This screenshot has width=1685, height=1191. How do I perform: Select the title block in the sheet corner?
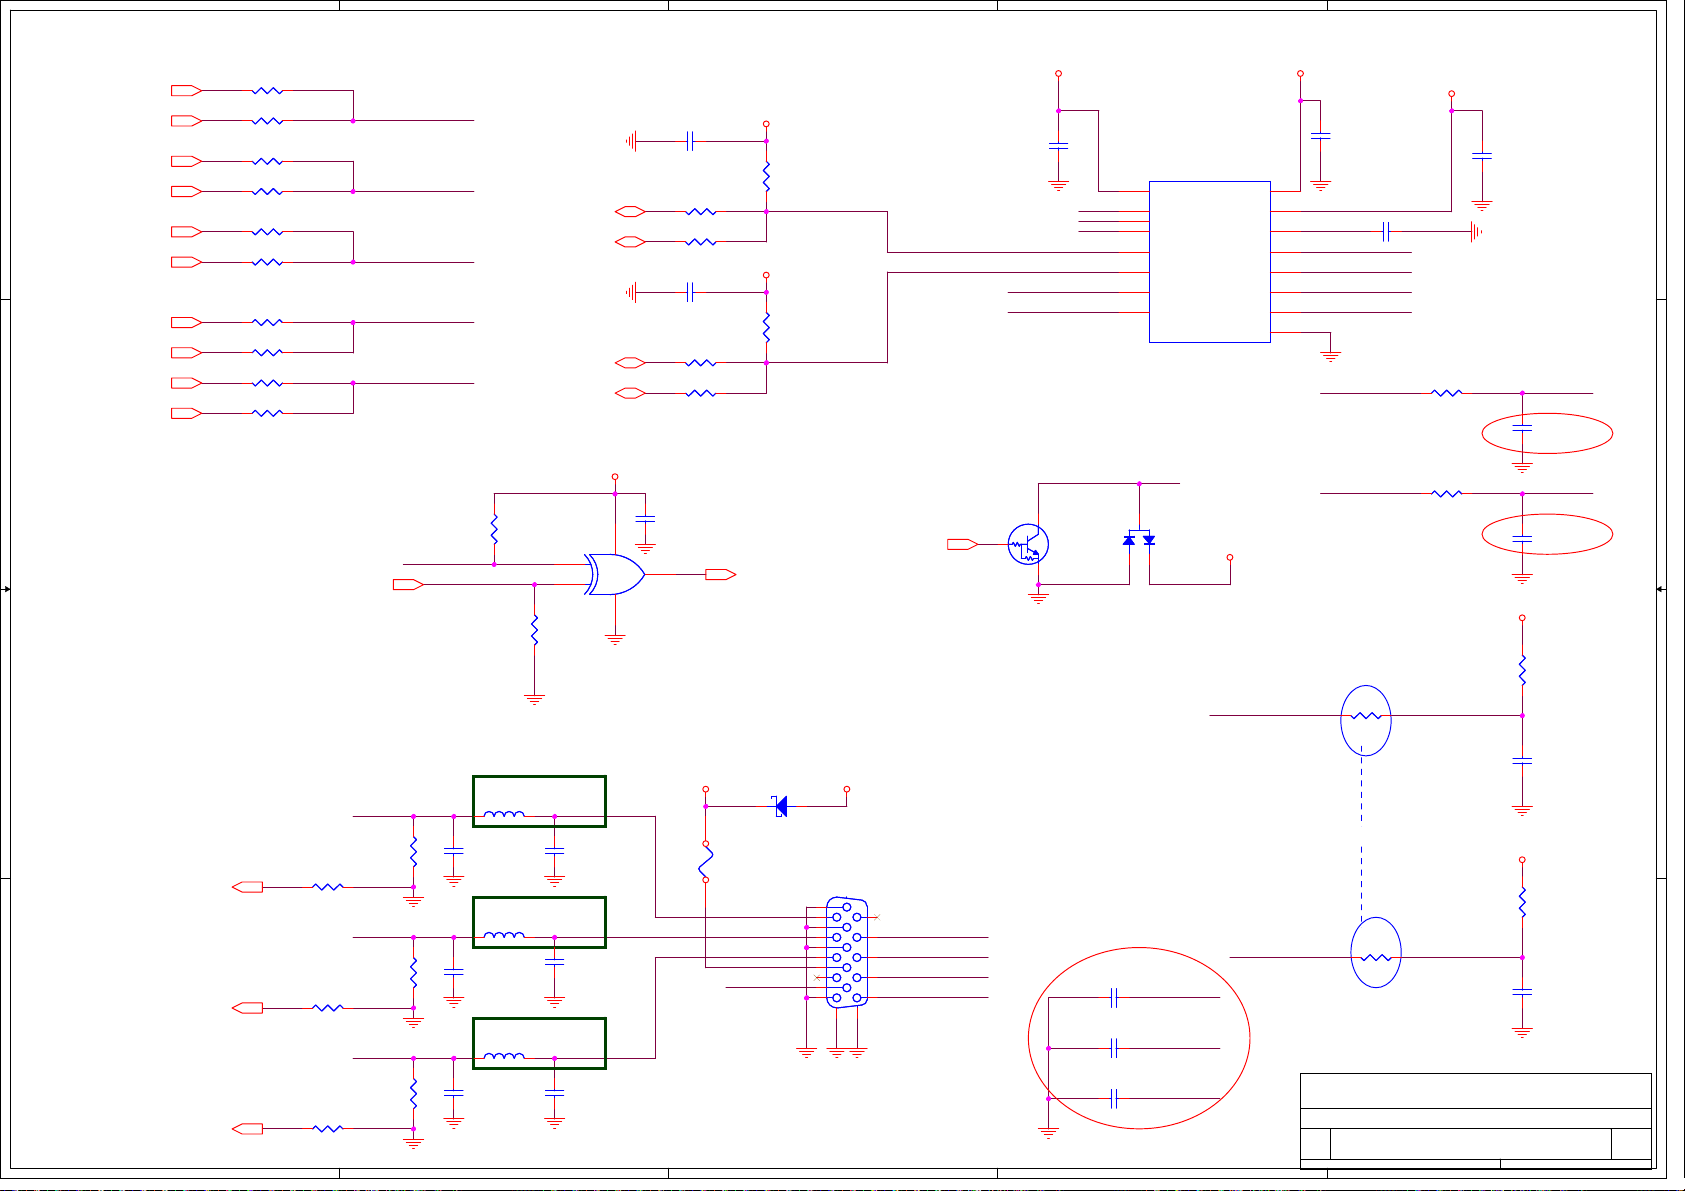[x=1476, y=1121]
